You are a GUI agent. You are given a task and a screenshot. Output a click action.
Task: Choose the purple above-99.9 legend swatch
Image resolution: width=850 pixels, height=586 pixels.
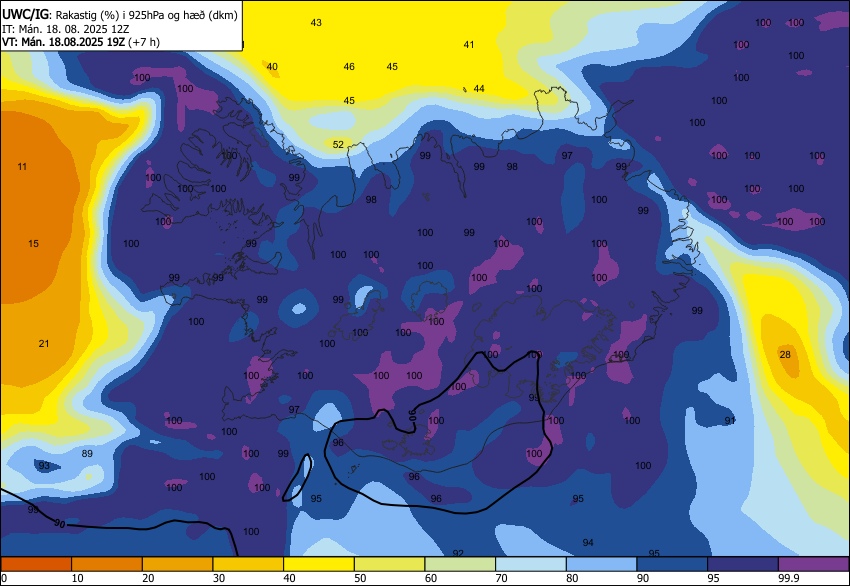pyautogui.click(x=814, y=564)
